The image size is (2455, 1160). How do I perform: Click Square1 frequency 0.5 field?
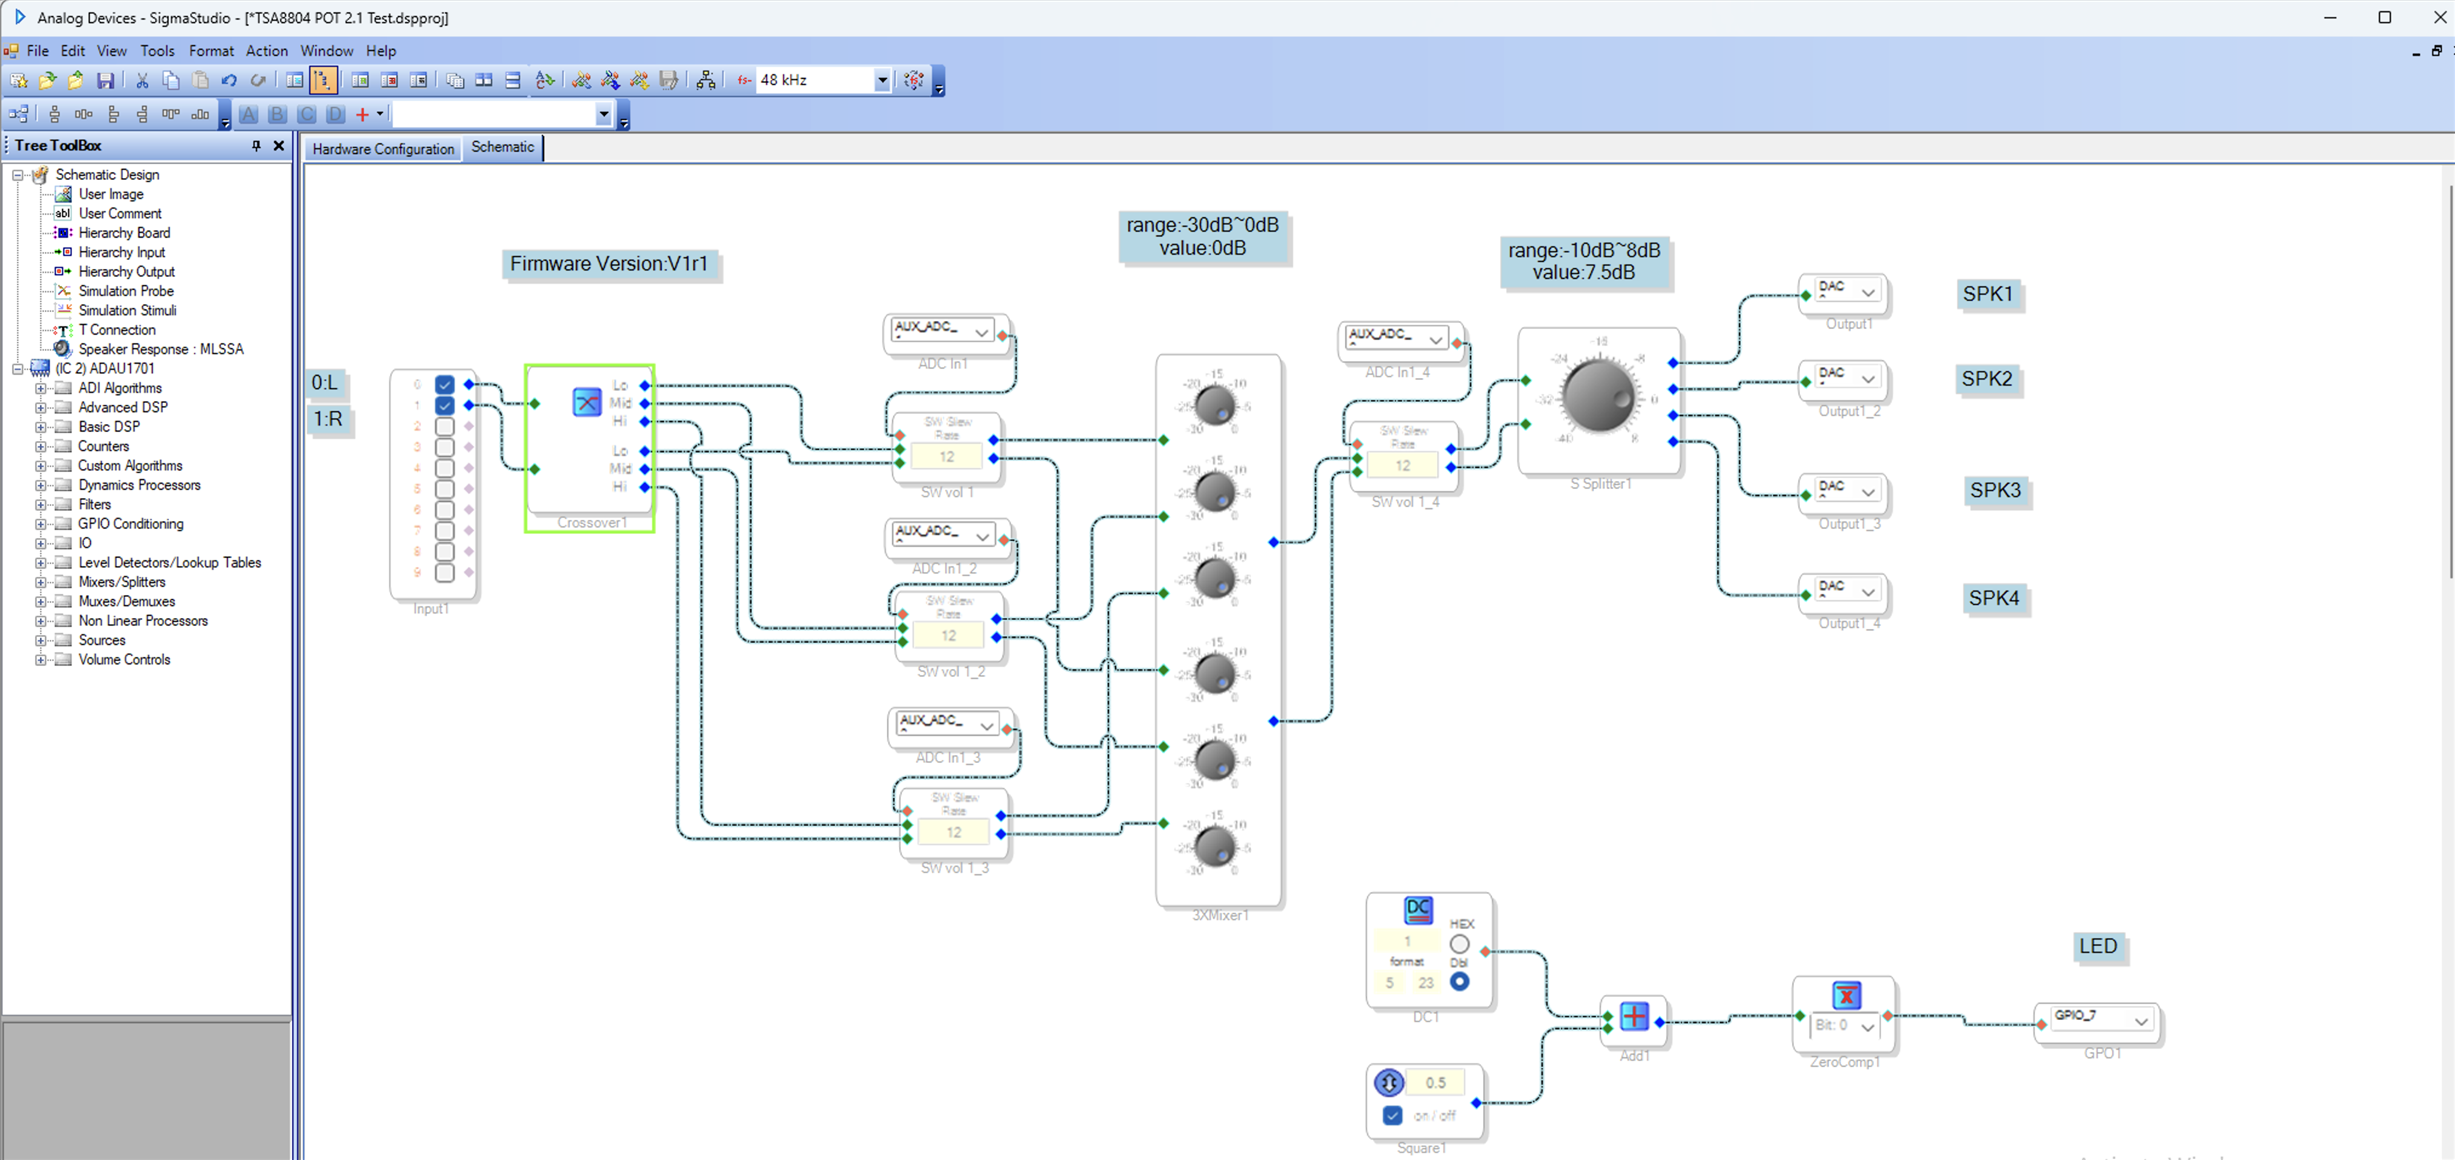pyautogui.click(x=1435, y=1082)
